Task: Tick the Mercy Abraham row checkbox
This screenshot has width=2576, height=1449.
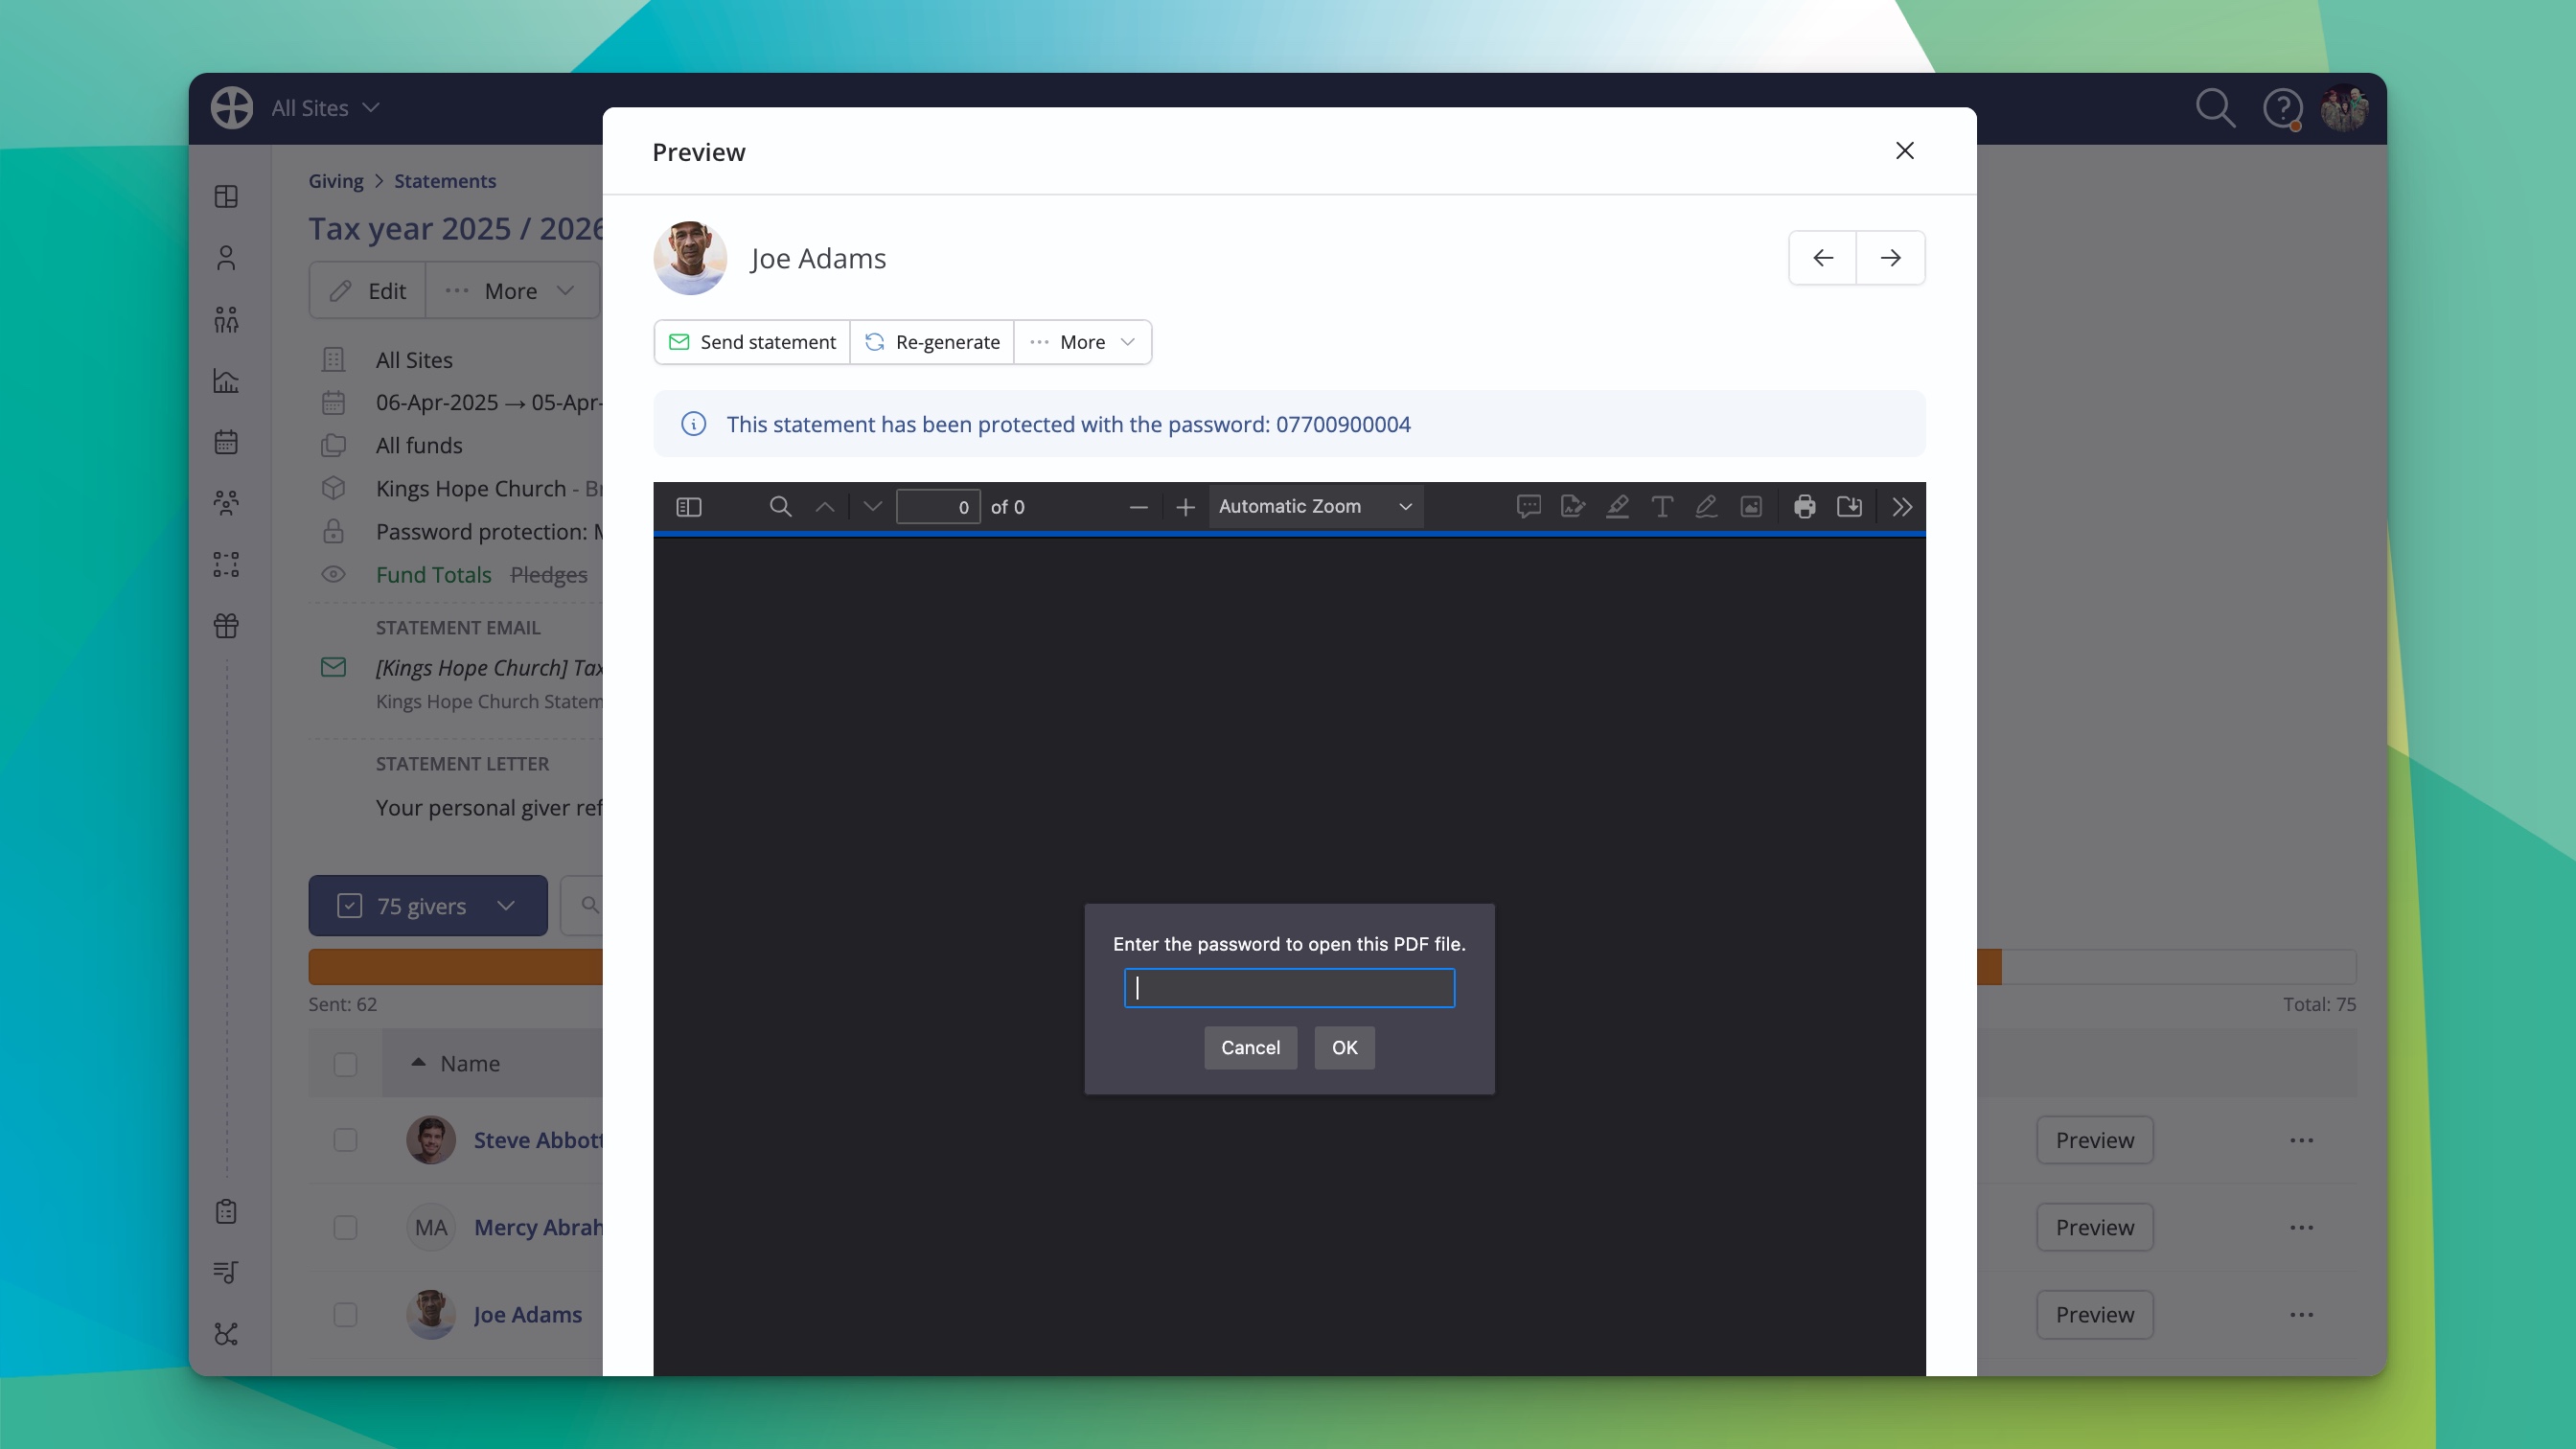Action: tap(345, 1227)
